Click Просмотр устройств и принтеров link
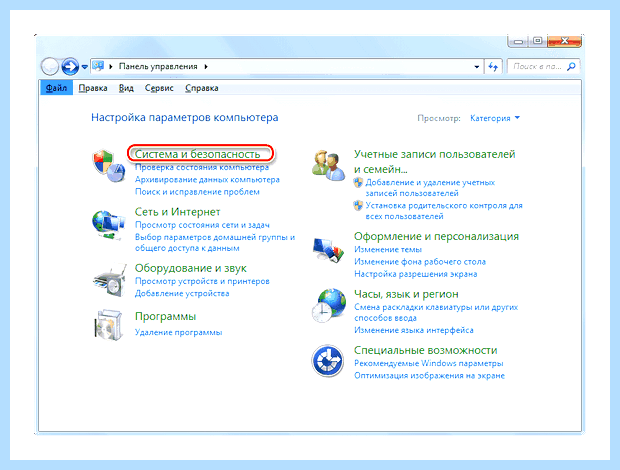This screenshot has height=470, width=620. [202, 281]
